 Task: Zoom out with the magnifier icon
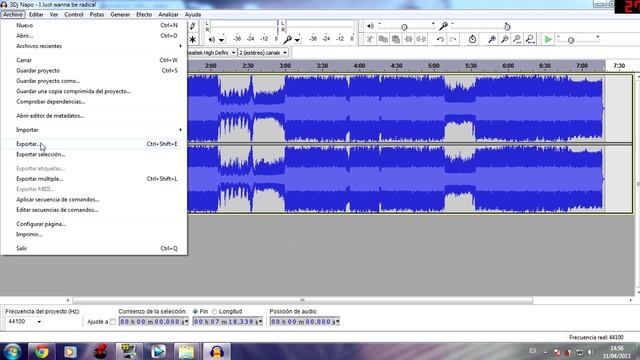click(505, 39)
